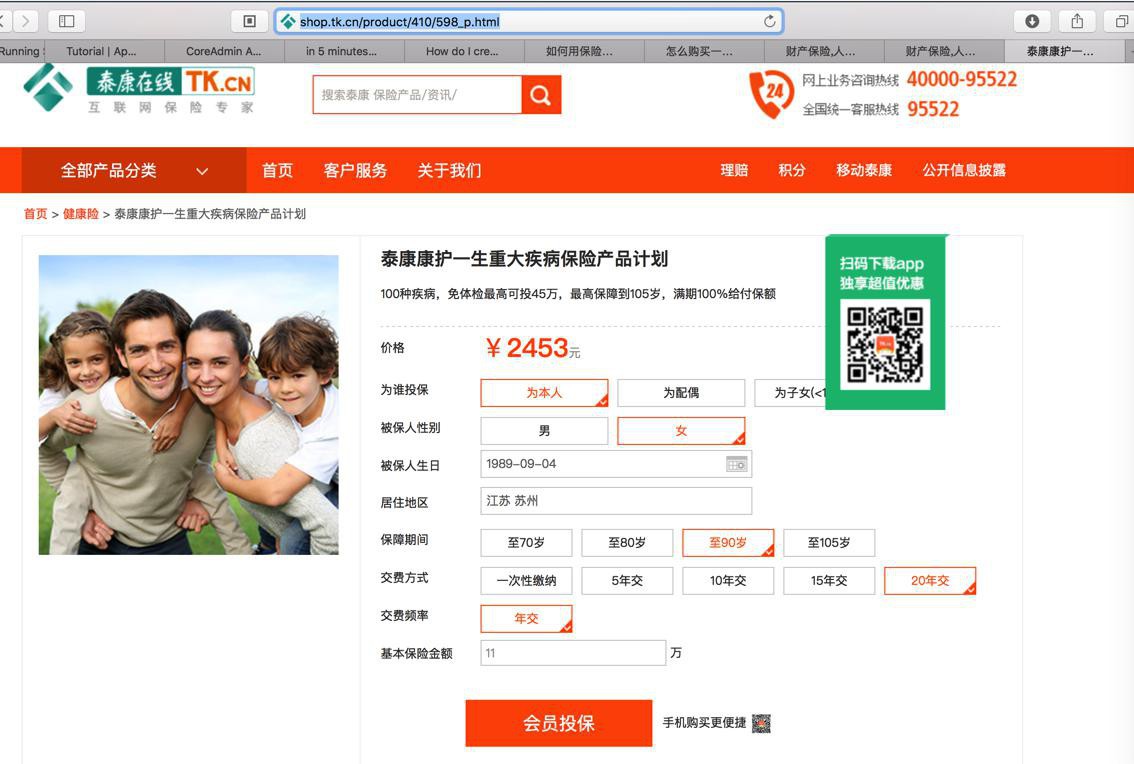
Task: Choose coverage period 至90岁
Action: (x=728, y=543)
